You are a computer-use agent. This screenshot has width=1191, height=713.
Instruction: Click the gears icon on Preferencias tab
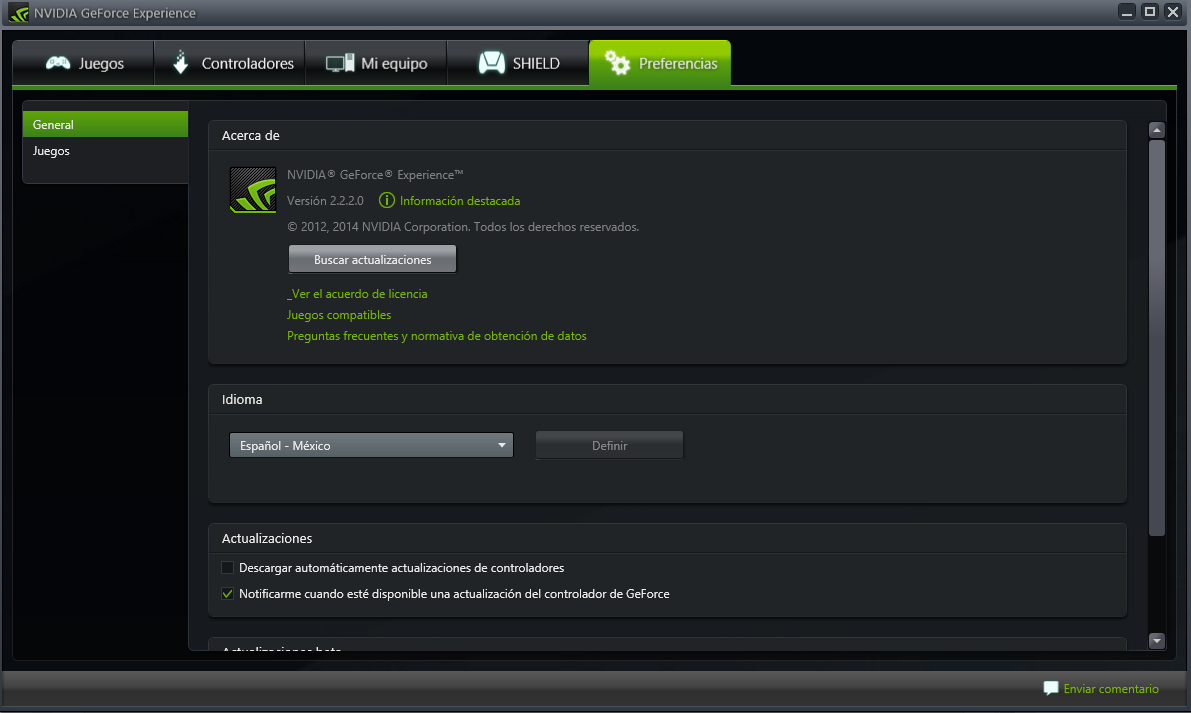tap(617, 63)
